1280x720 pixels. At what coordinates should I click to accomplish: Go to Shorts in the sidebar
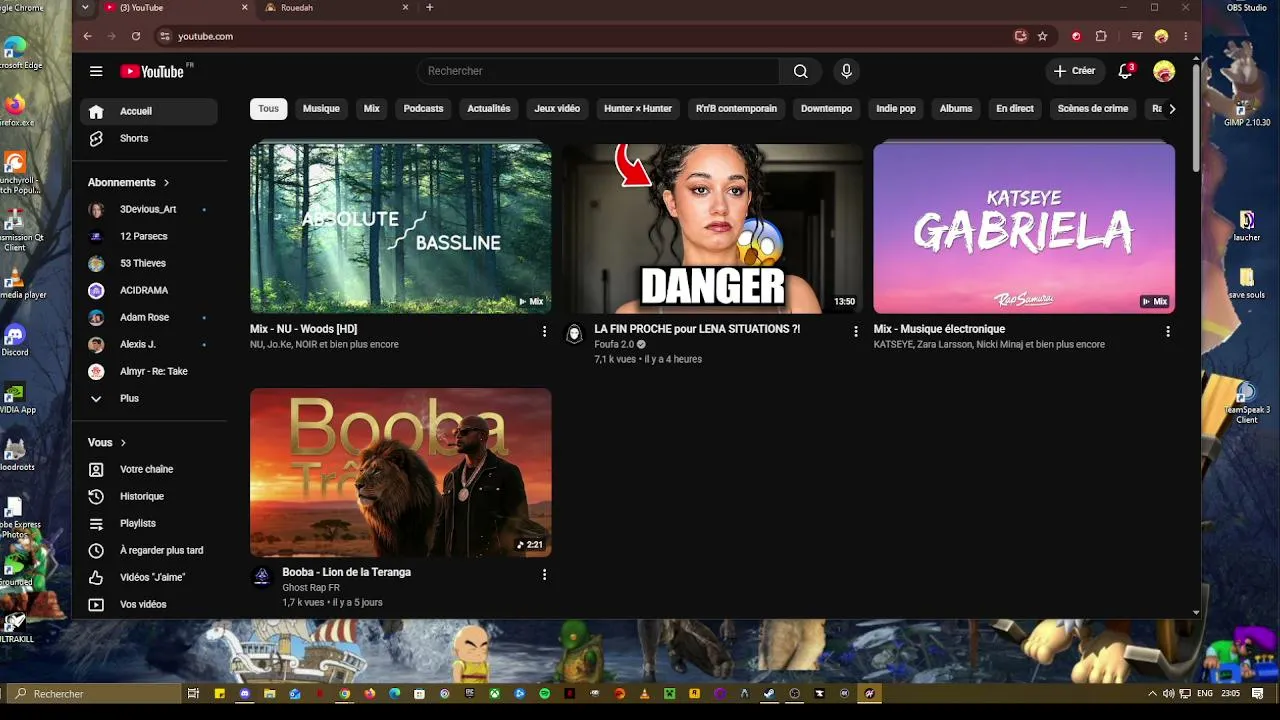149,138
